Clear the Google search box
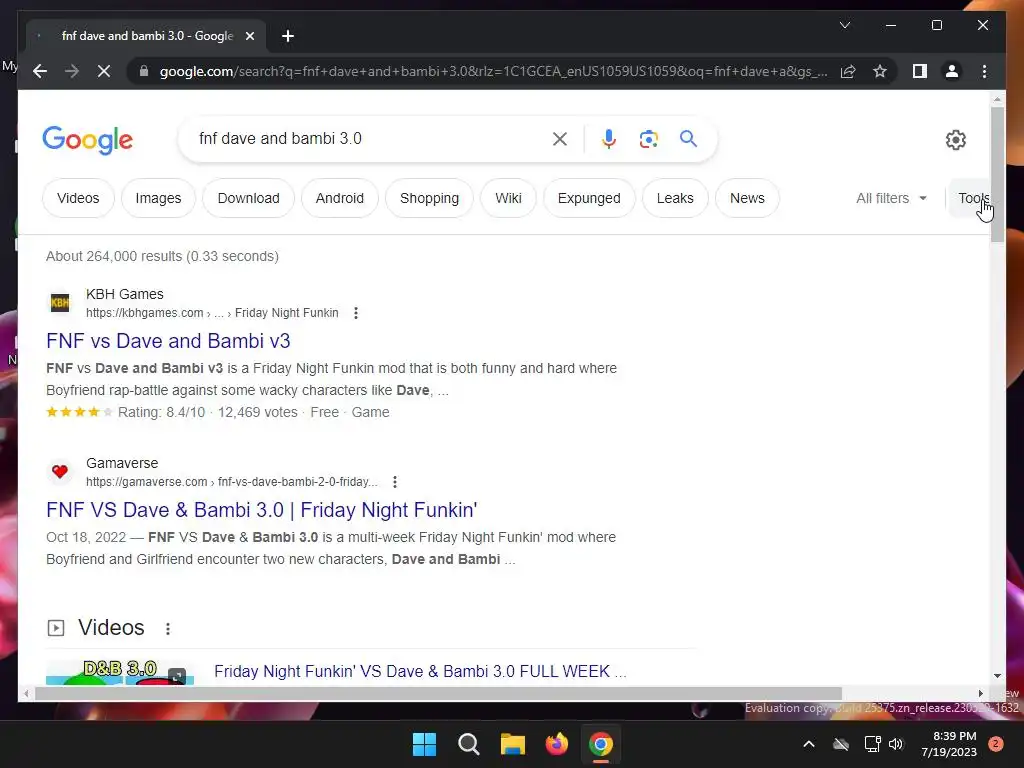 (x=560, y=138)
